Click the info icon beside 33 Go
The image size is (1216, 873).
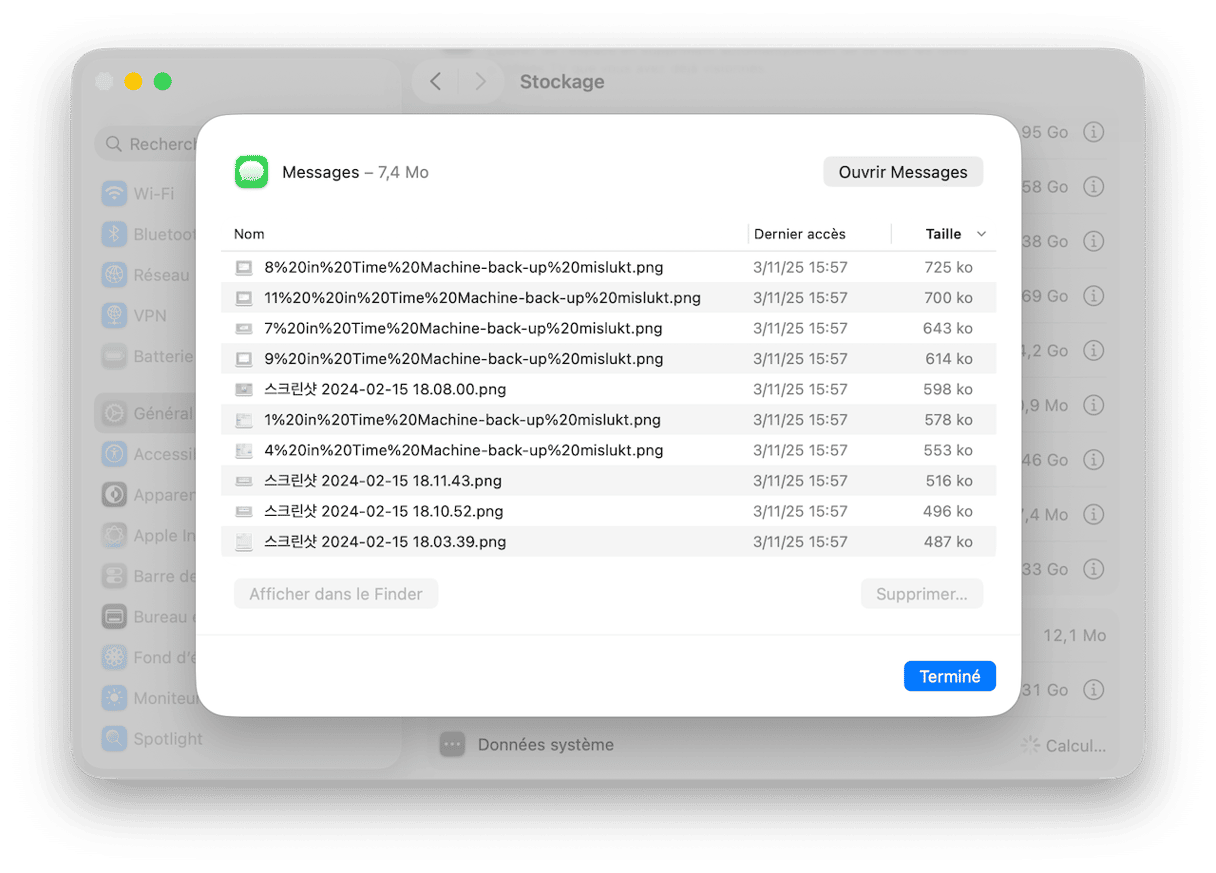[1094, 569]
